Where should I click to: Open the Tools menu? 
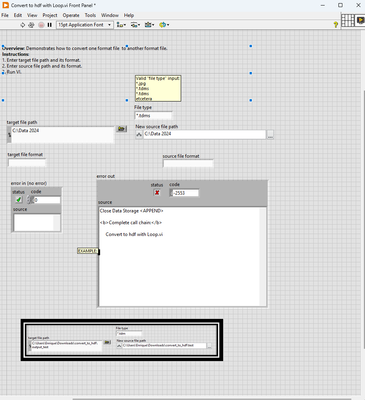(90, 15)
